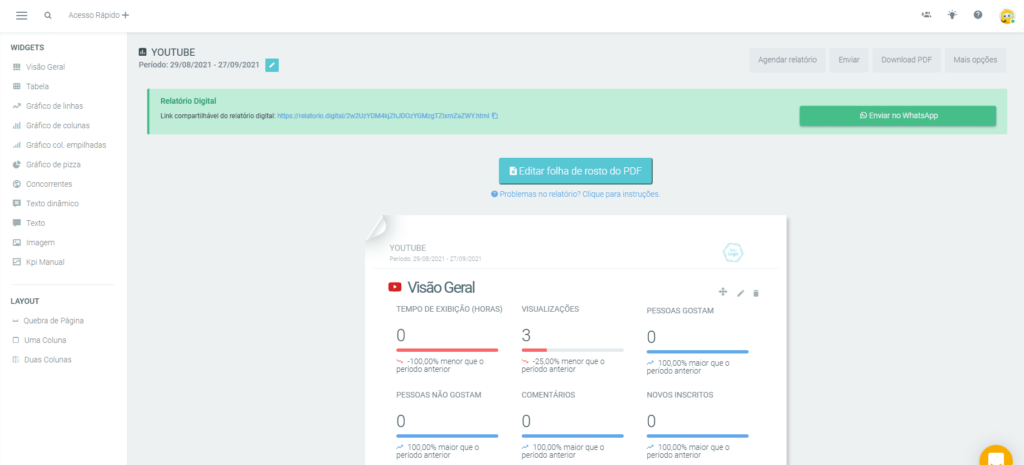Image resolution: width=1024 pixels, height=465 pixels.
Task: Click the WIDGETS section heading
Action: click(27, 48)
